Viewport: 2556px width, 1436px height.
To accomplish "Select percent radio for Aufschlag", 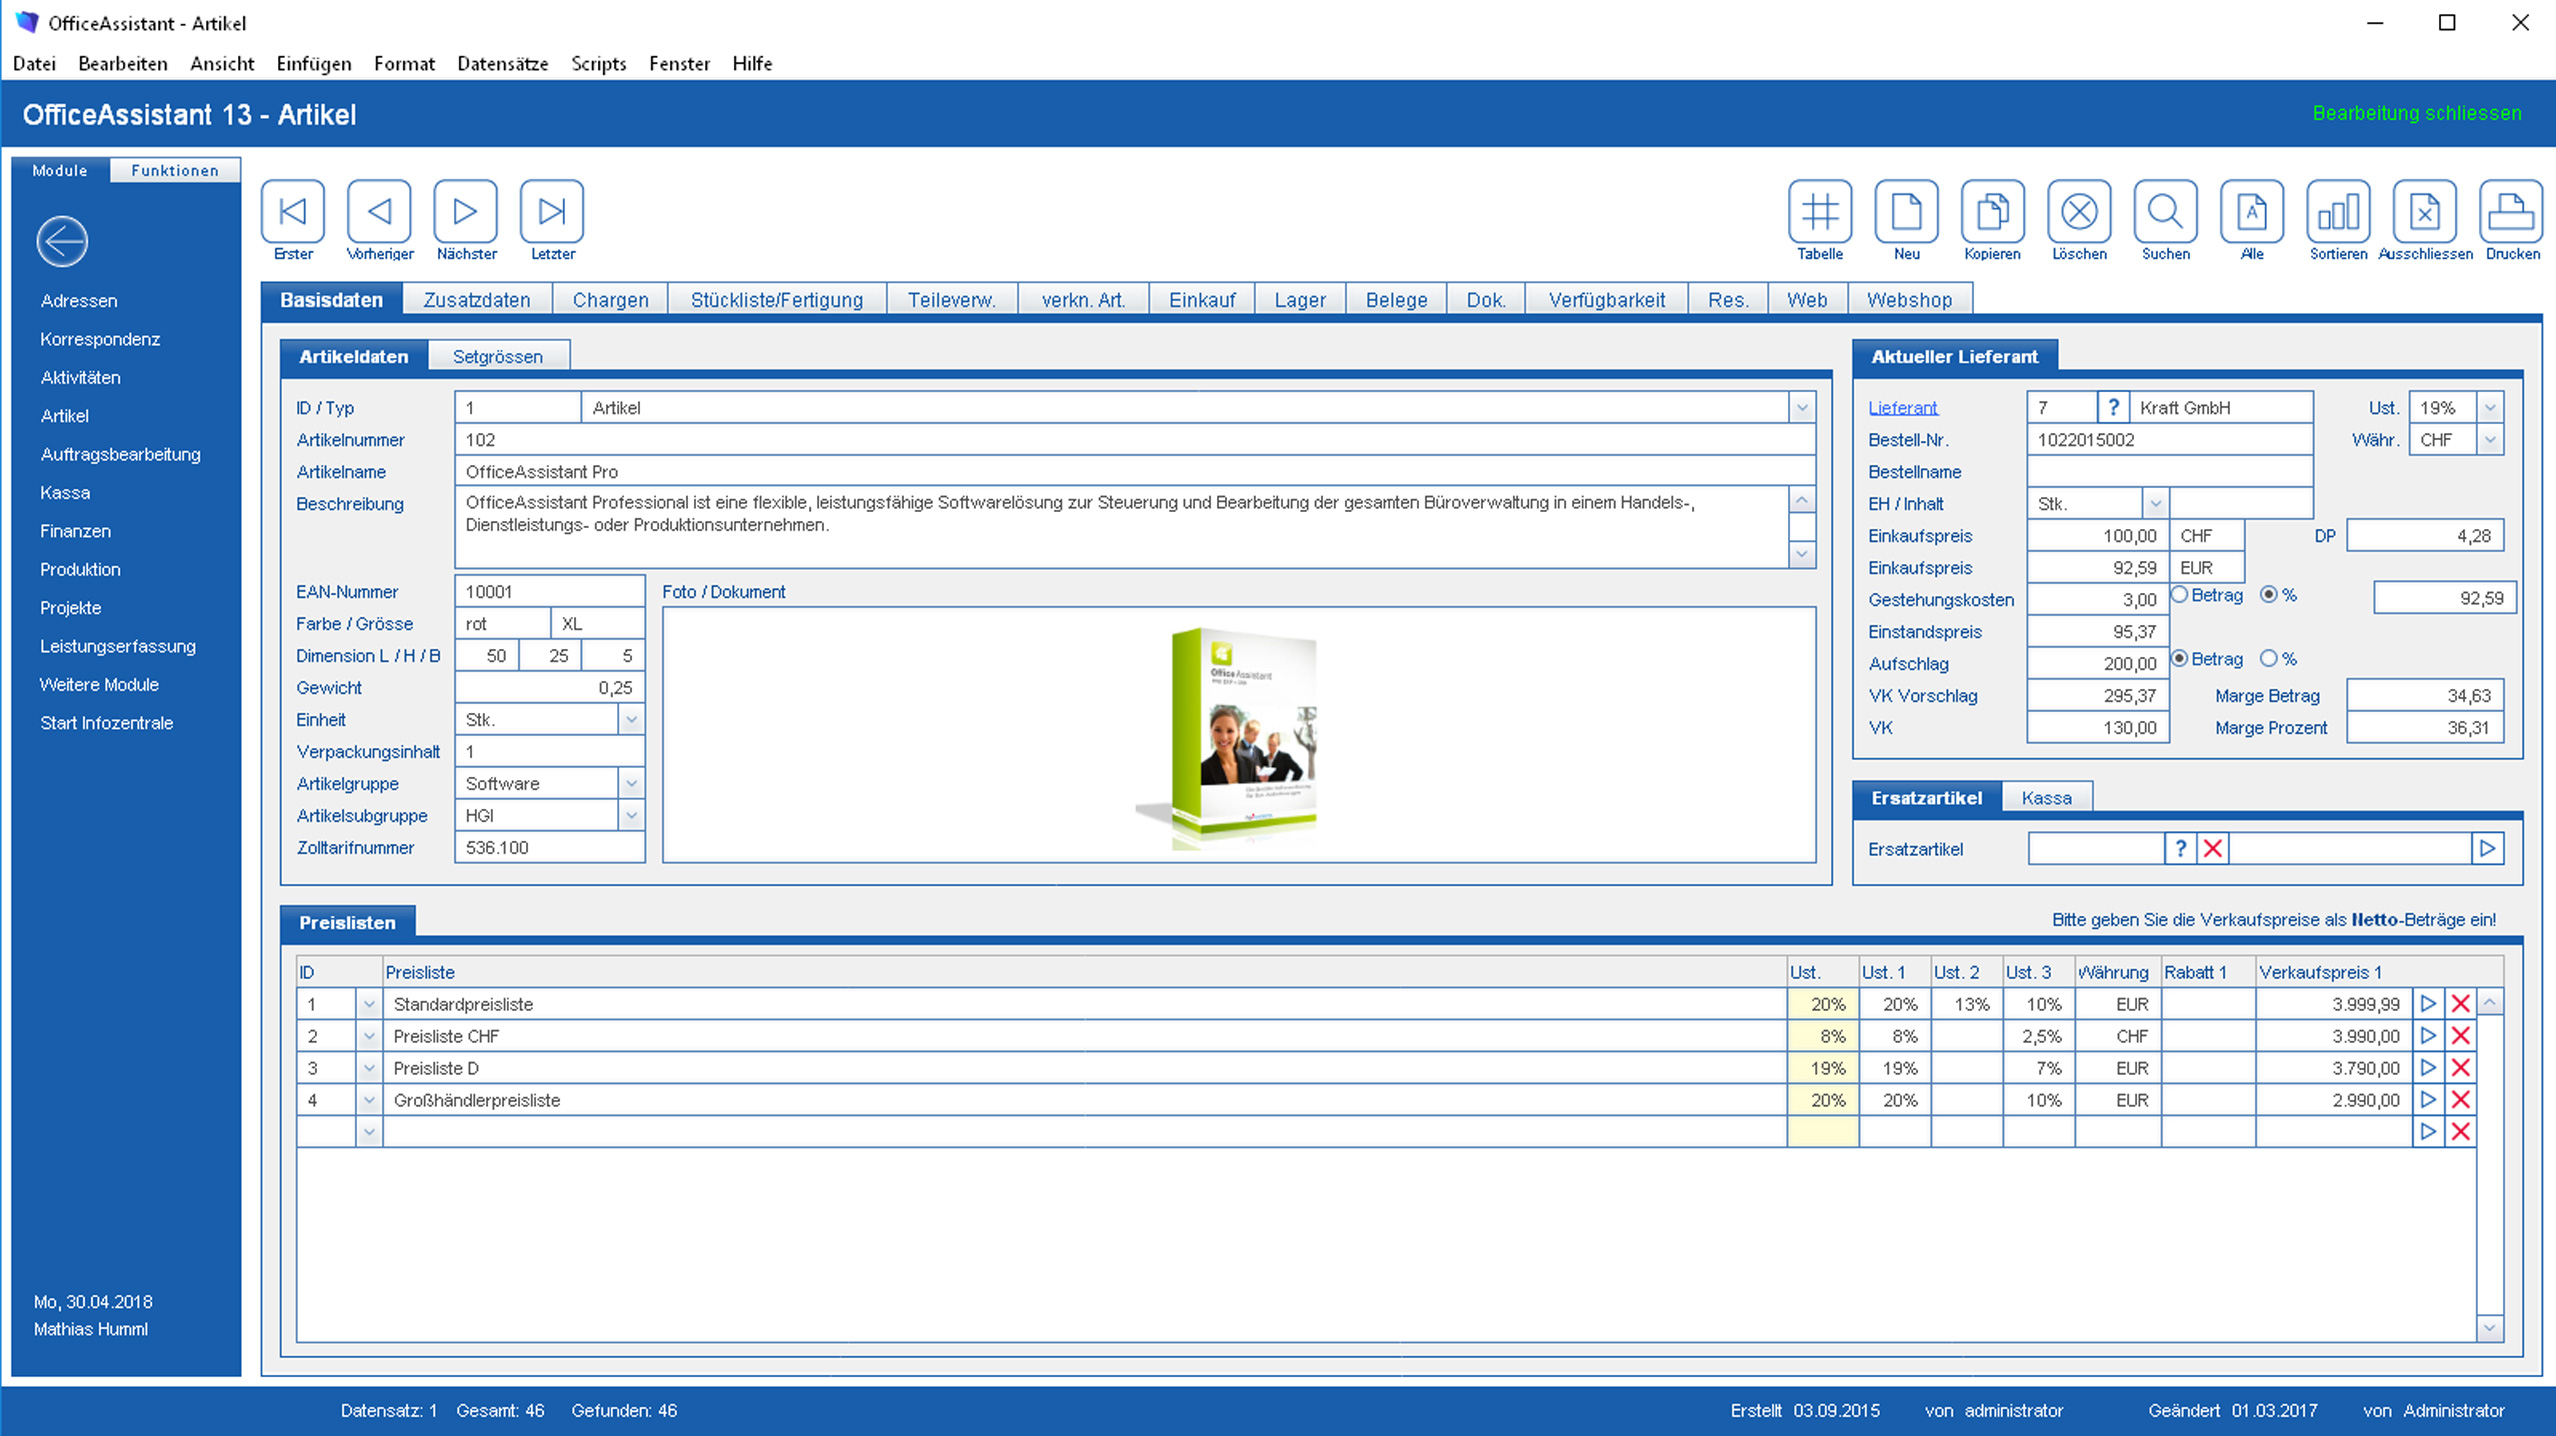I will point(2269,659).
